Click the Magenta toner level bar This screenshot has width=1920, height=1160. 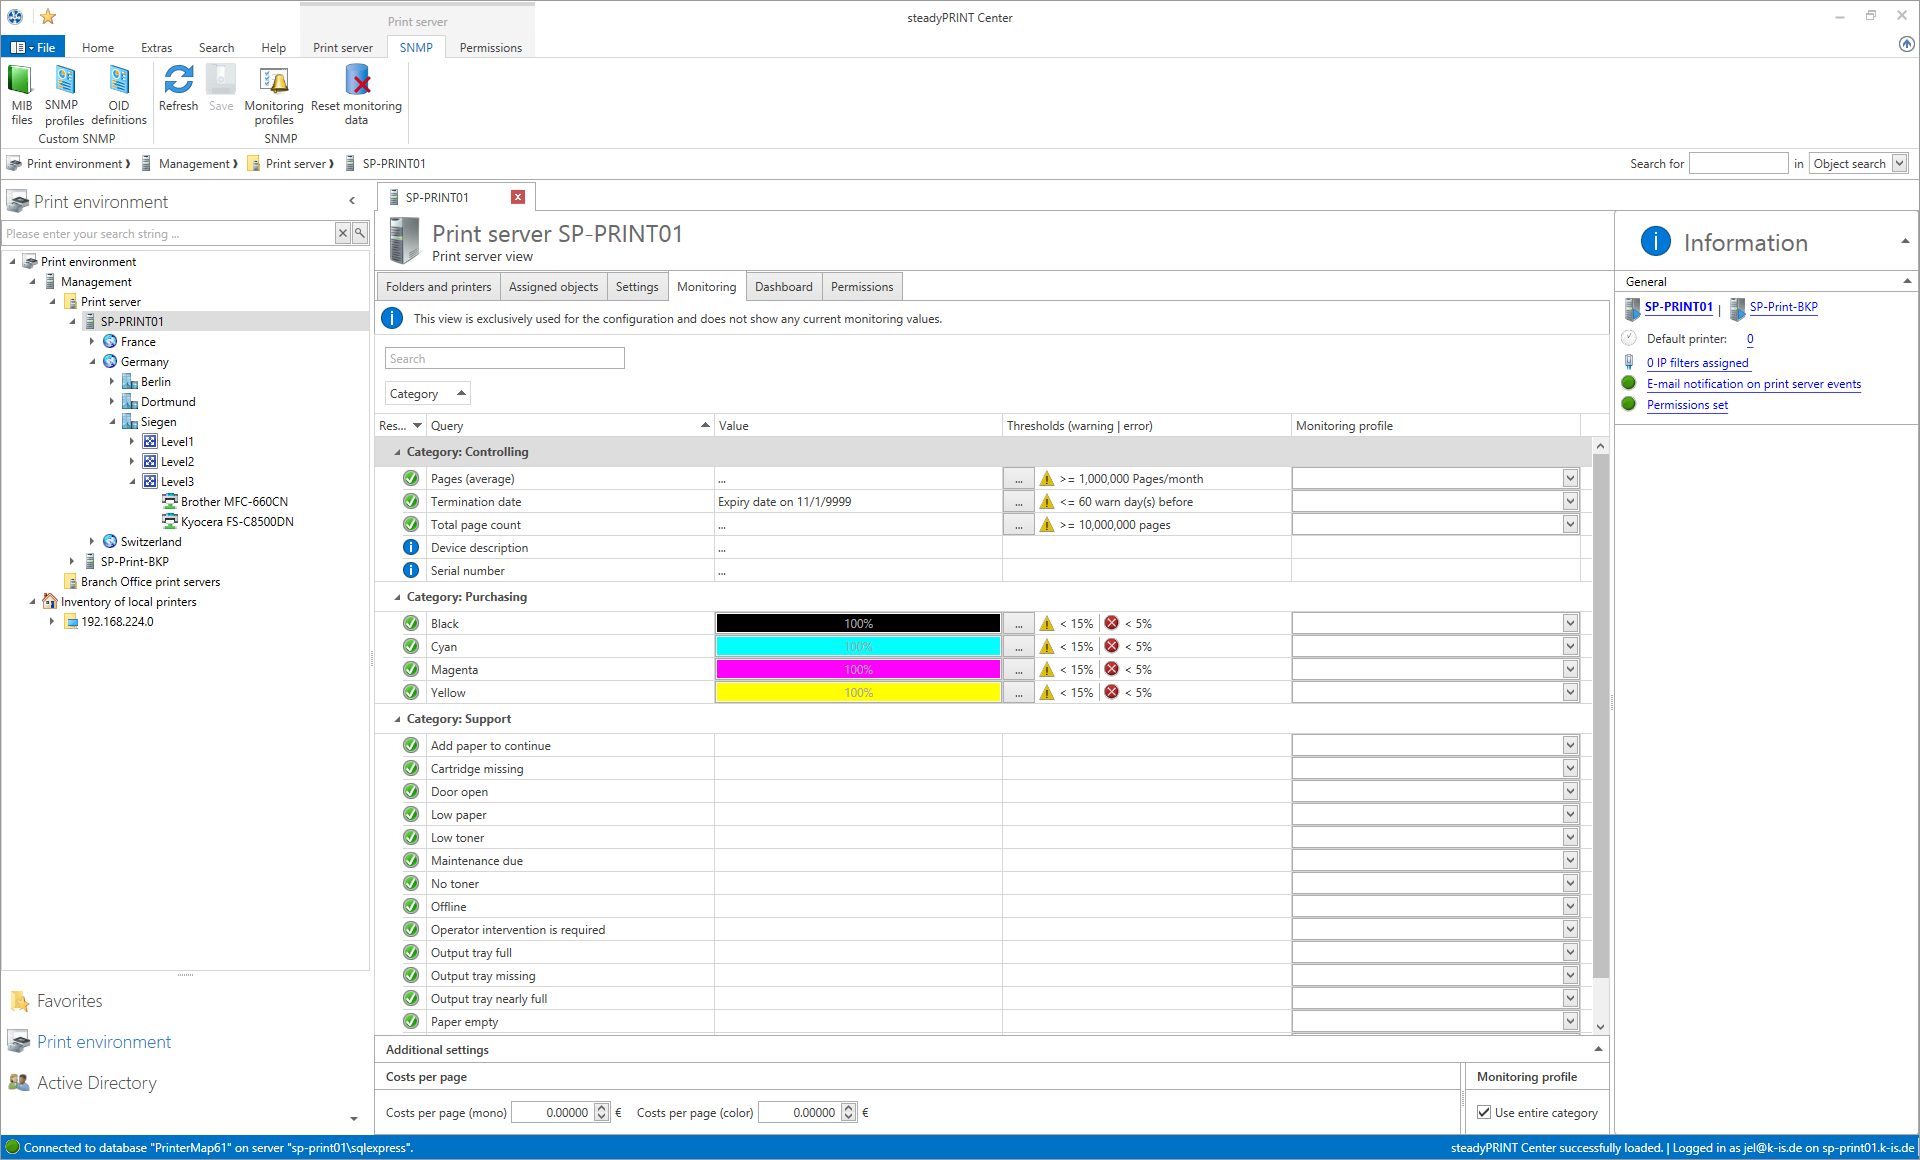click(x=858, y=670)
